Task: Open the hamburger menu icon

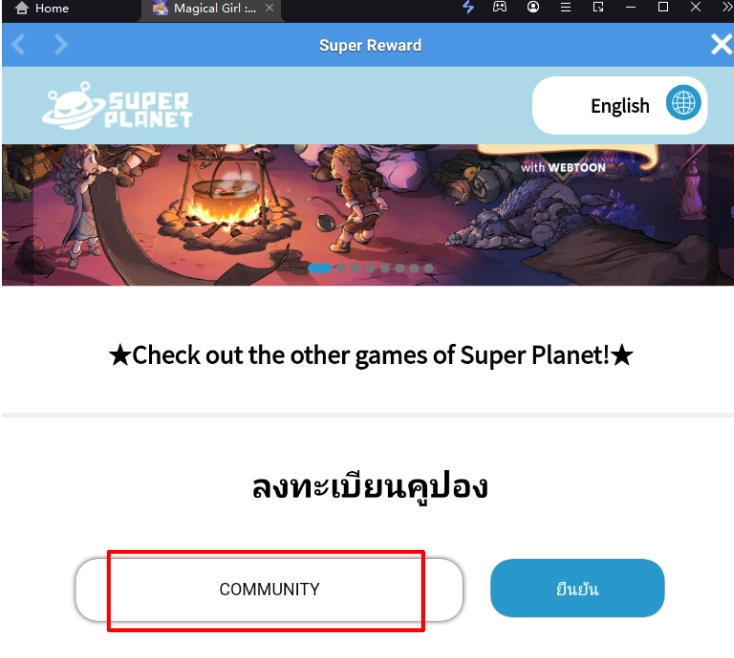Action: [565, 7]
